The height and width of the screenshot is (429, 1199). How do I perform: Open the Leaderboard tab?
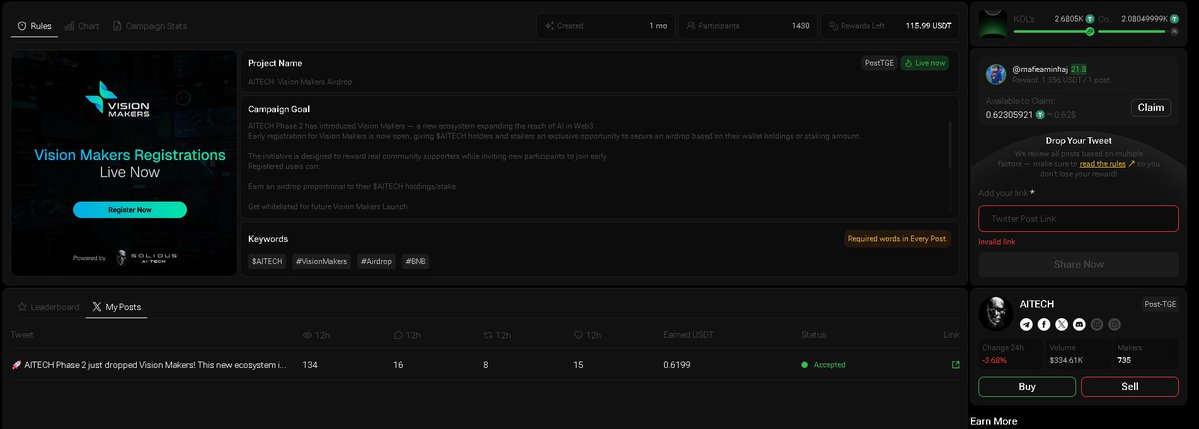(x=48, y=307)
